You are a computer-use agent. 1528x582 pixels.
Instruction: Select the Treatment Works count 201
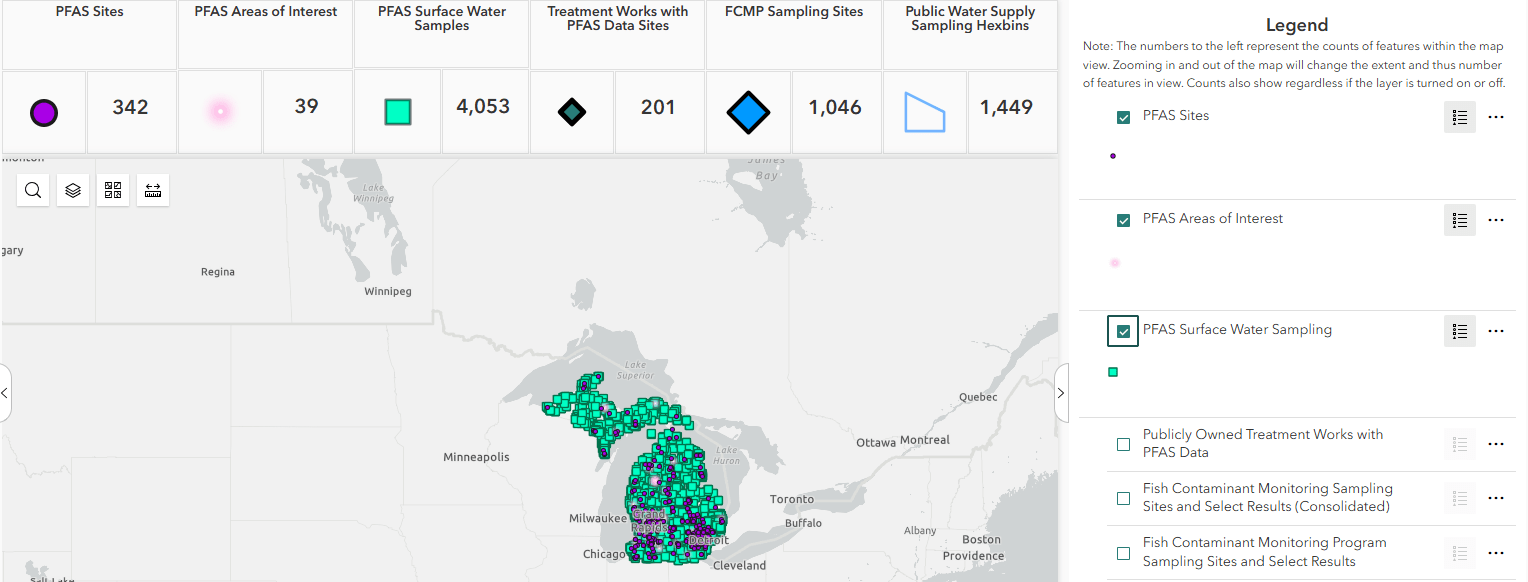pyautogui.click(x=658, y=107)
